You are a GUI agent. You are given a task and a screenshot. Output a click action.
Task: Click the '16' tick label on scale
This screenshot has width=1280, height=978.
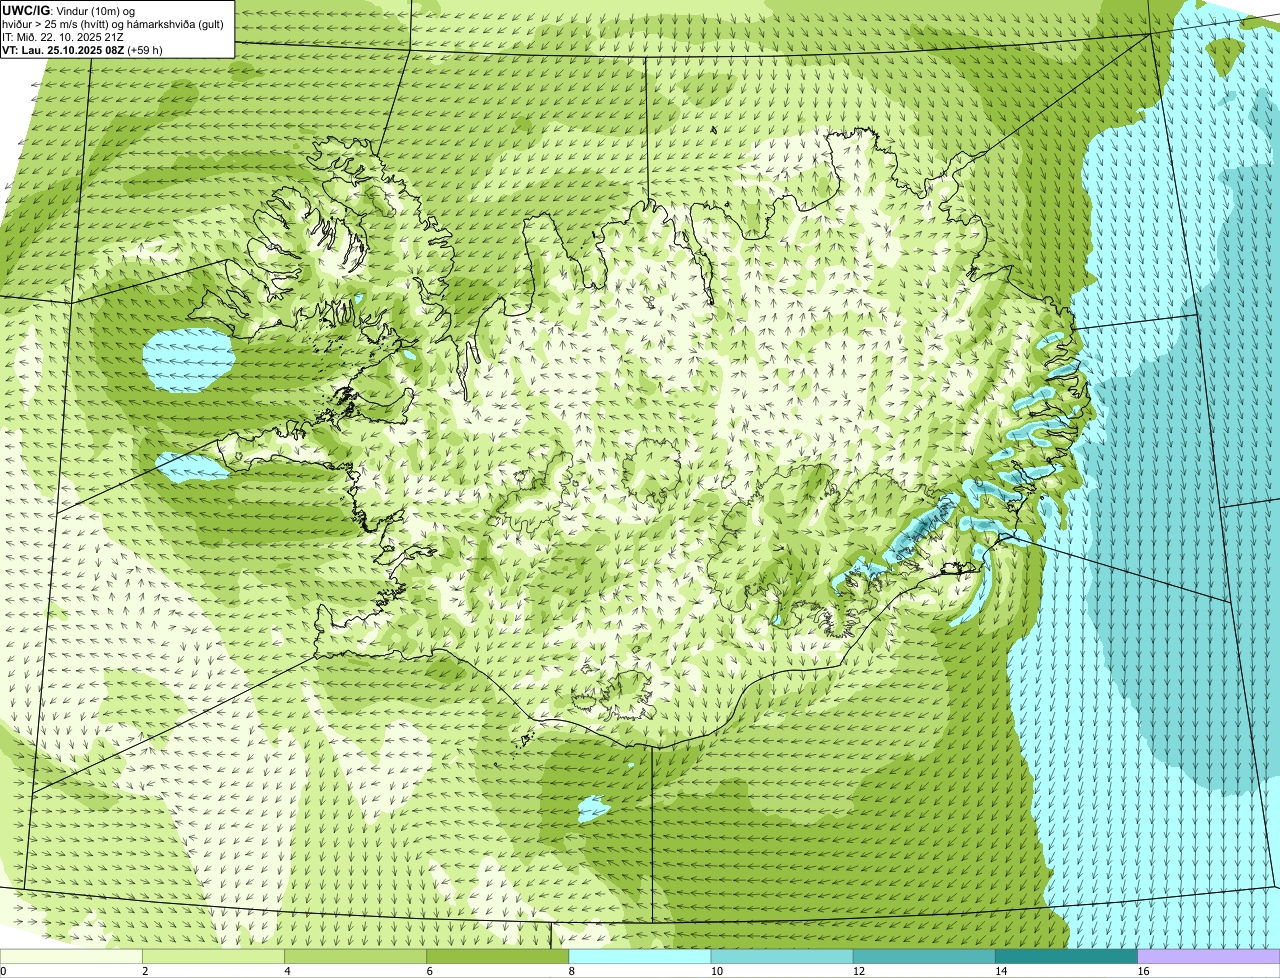coord(1143,971)
